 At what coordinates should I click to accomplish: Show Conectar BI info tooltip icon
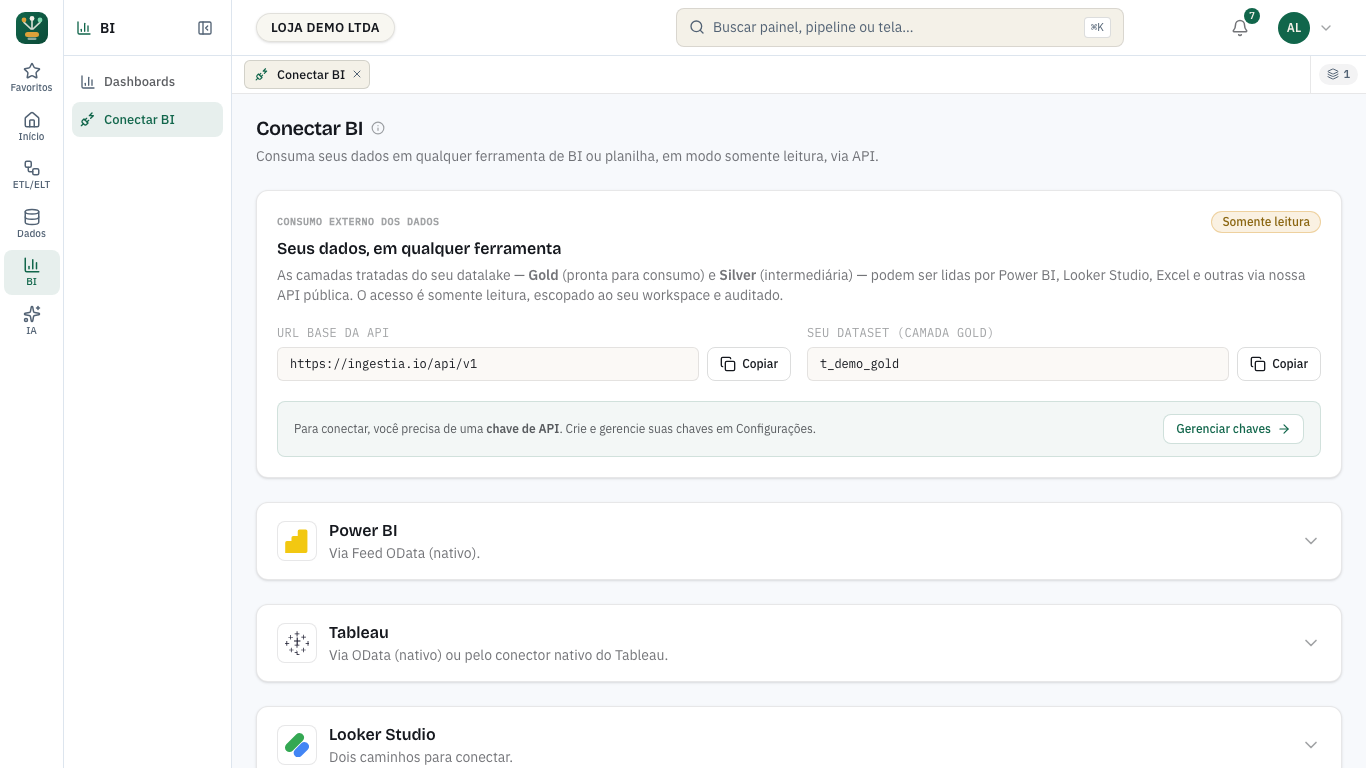378,128
